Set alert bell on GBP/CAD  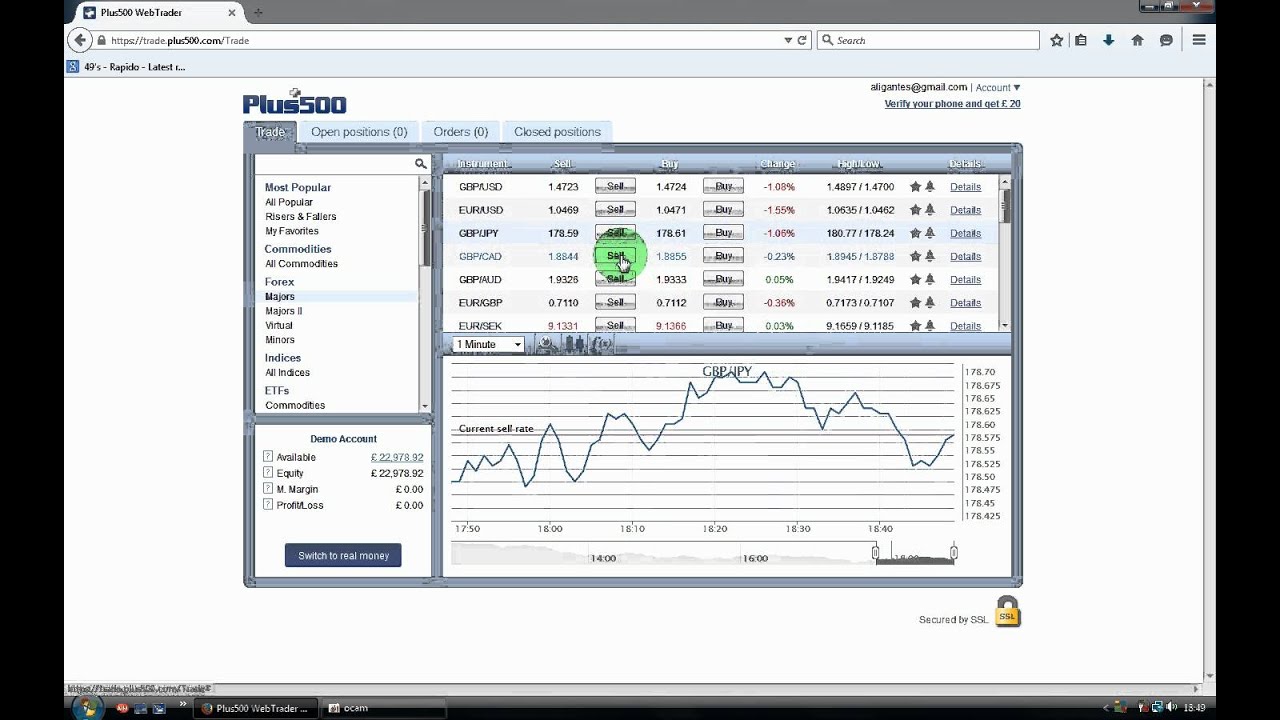(x=930, y=256)
